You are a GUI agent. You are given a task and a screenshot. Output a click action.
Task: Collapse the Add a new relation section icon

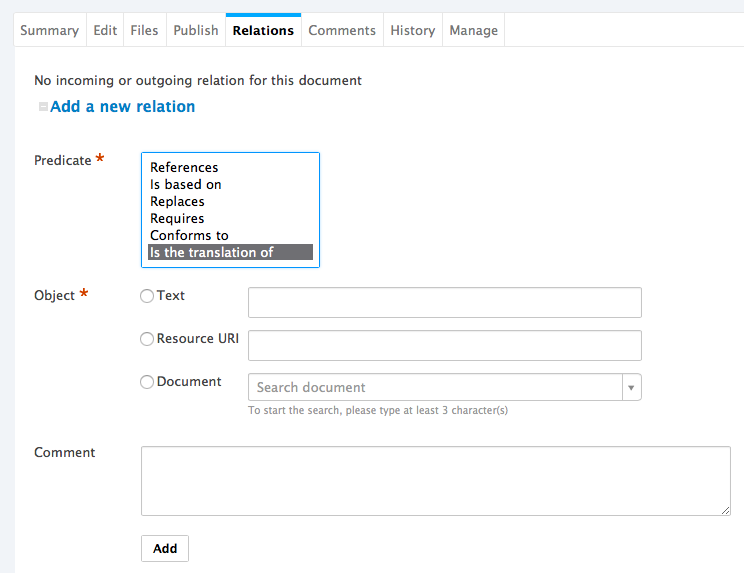pos(43,107)
